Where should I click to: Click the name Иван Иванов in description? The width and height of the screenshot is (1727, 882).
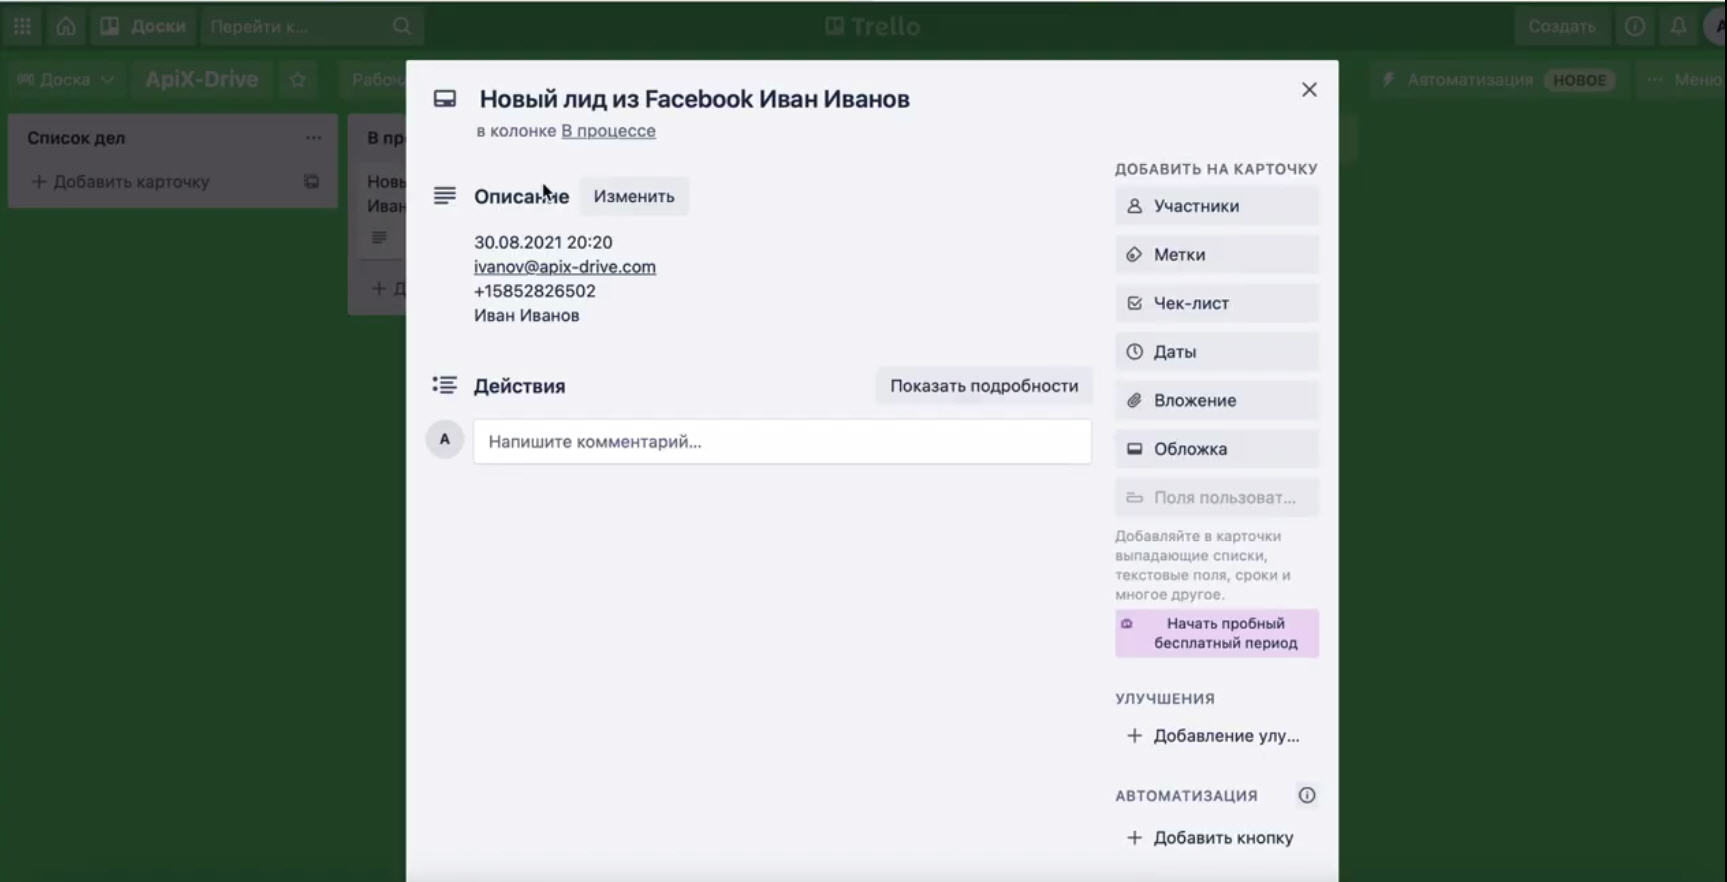527,316
